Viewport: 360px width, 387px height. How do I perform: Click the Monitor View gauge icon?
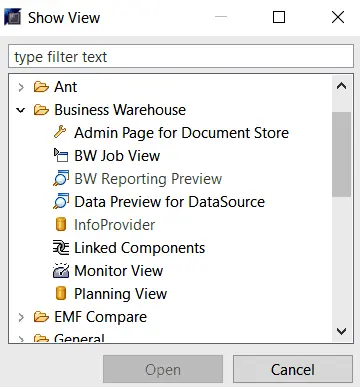click(x=61, y=270)
